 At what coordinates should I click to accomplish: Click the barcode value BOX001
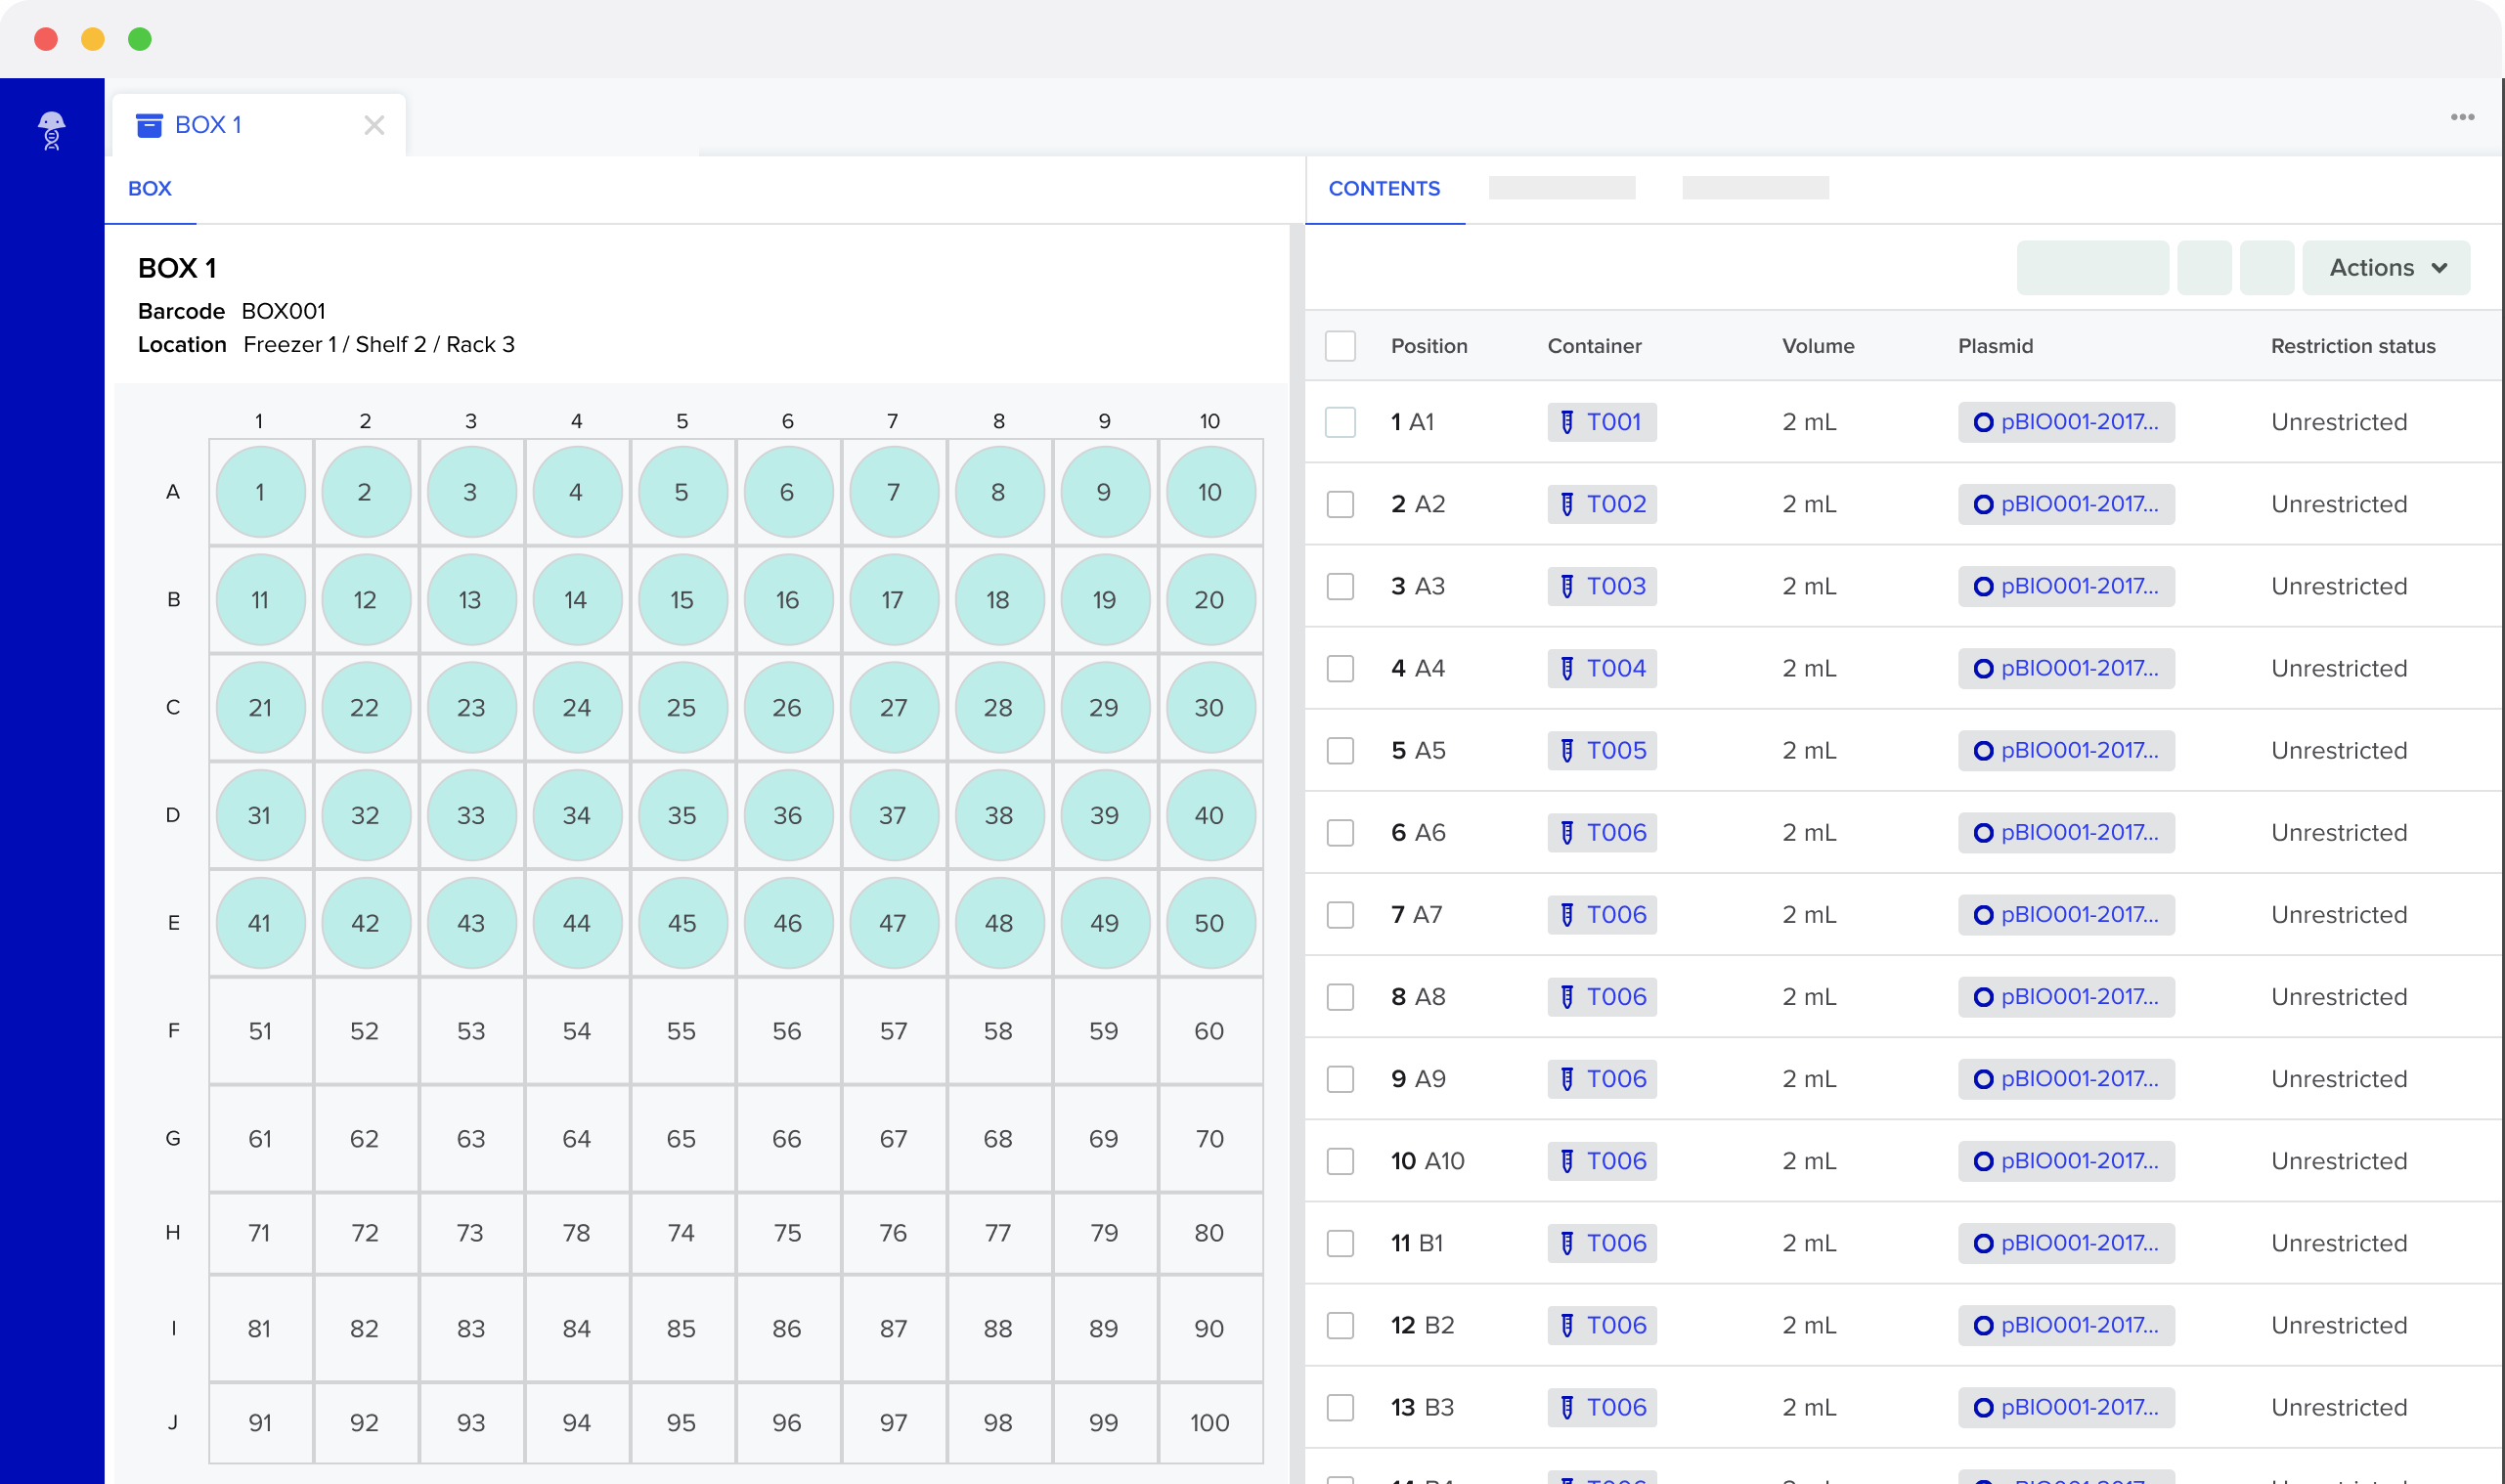[284, 311]
